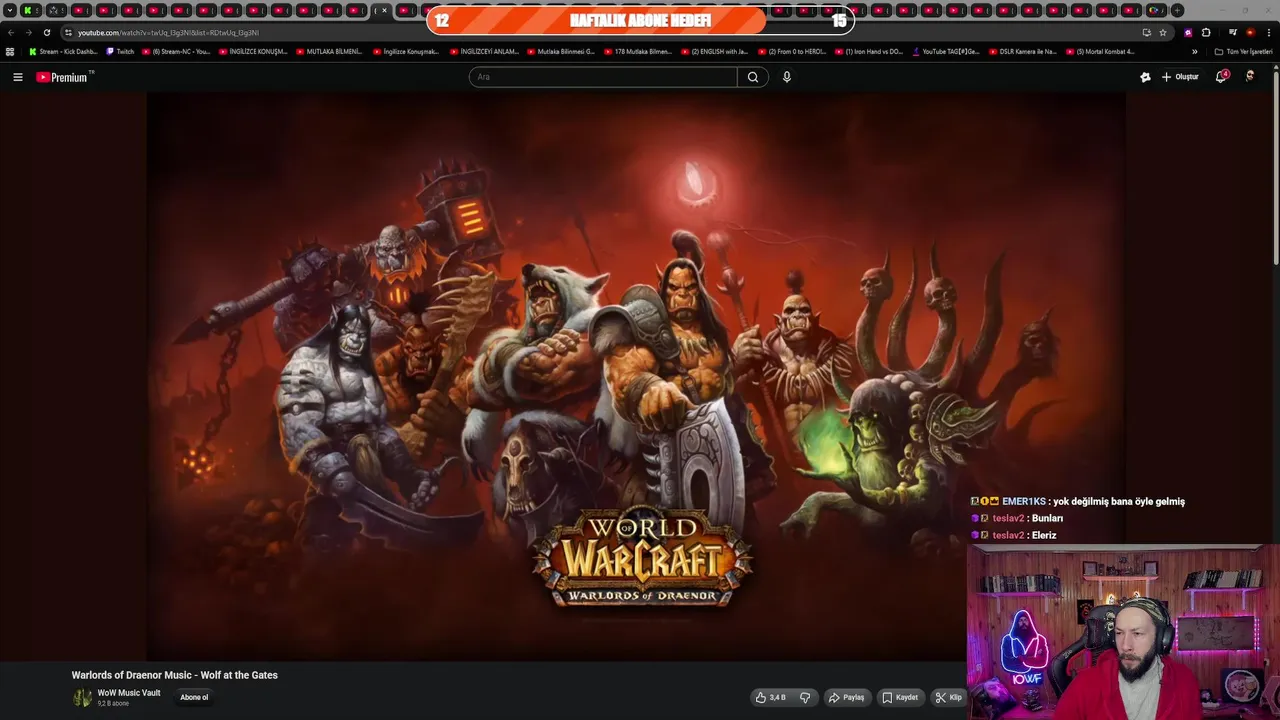The width and height of the screenshot is (1280, 720).
Task: Dislike the video with thumbs down
Action: [x=805, y=697]
